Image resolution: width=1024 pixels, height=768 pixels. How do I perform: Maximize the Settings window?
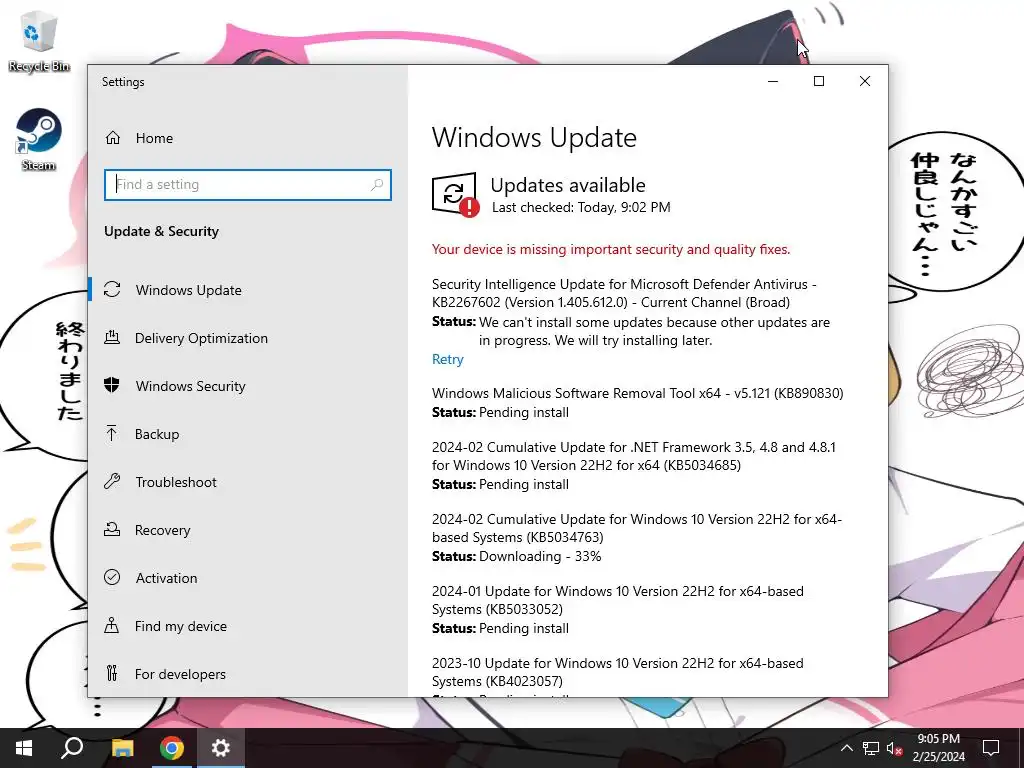coord(819,81)
